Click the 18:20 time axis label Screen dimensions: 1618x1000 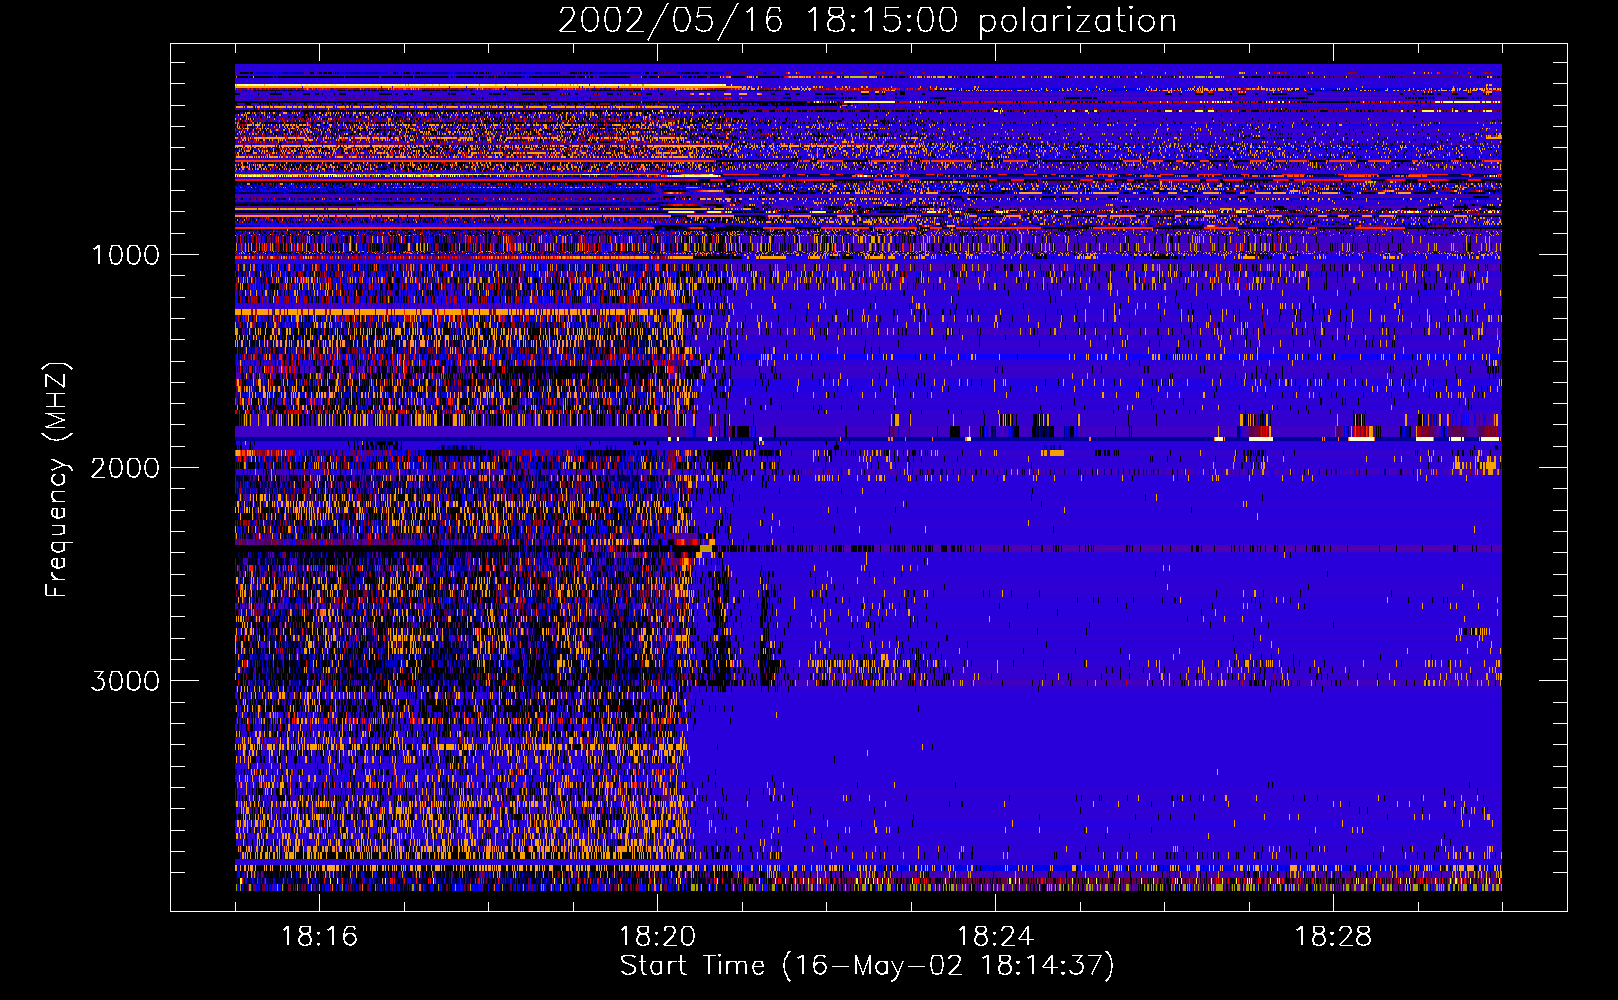click(657, 937)
